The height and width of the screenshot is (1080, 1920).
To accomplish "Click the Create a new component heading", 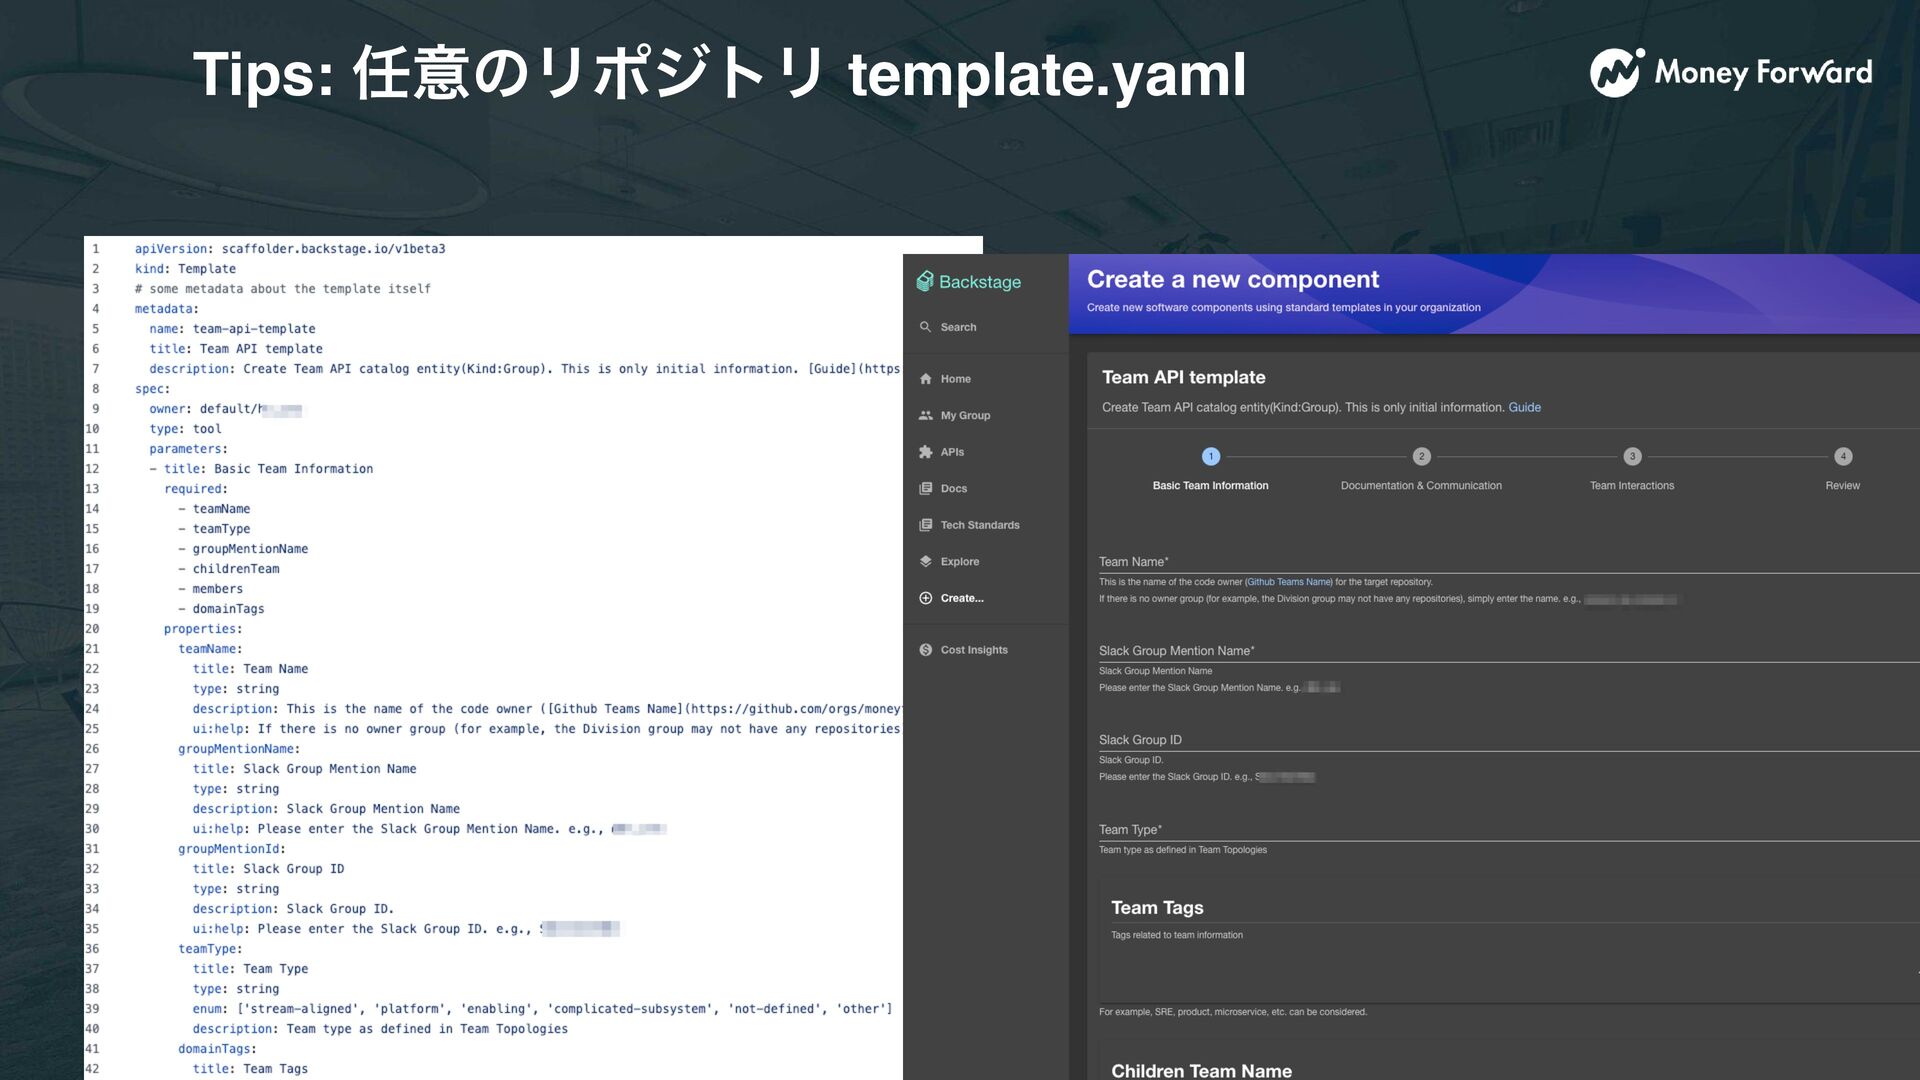I will [x=1233, y=279].
